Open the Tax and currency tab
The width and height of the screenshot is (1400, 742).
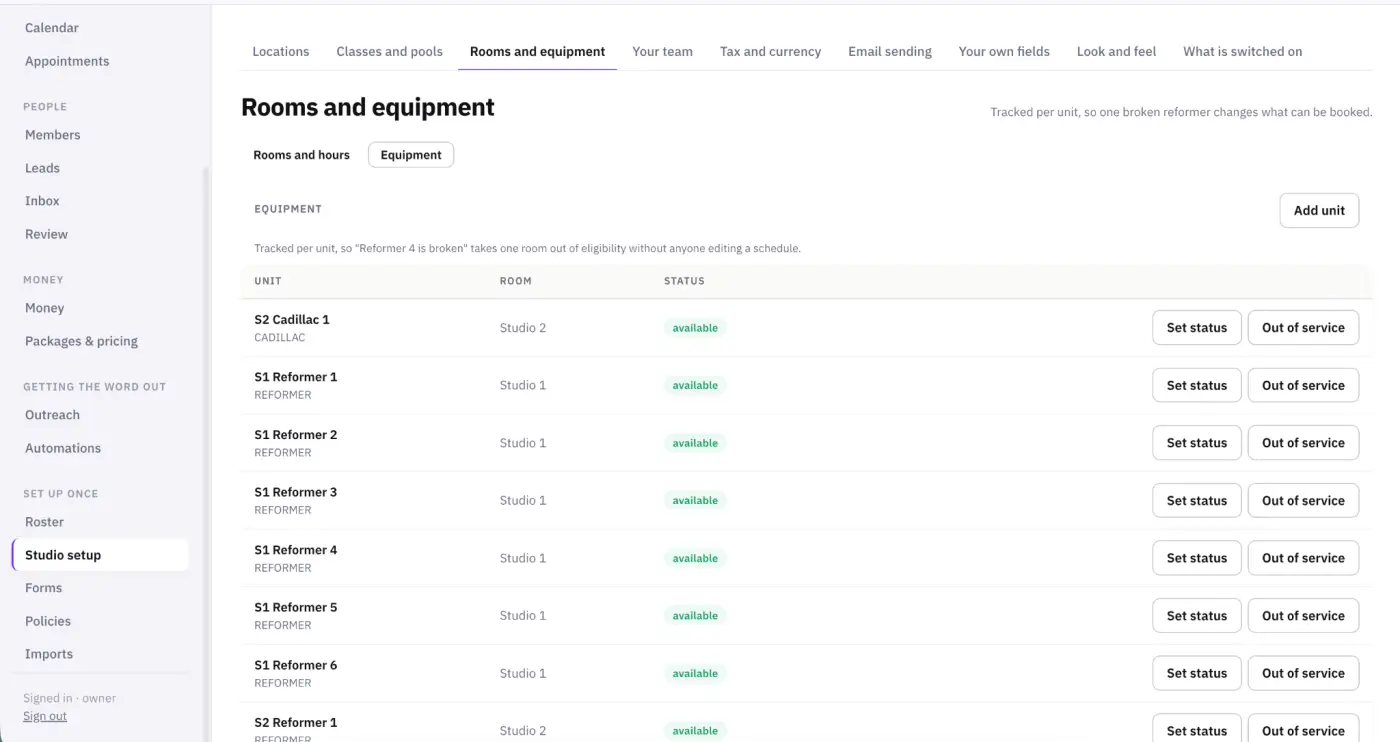(770, 52)
